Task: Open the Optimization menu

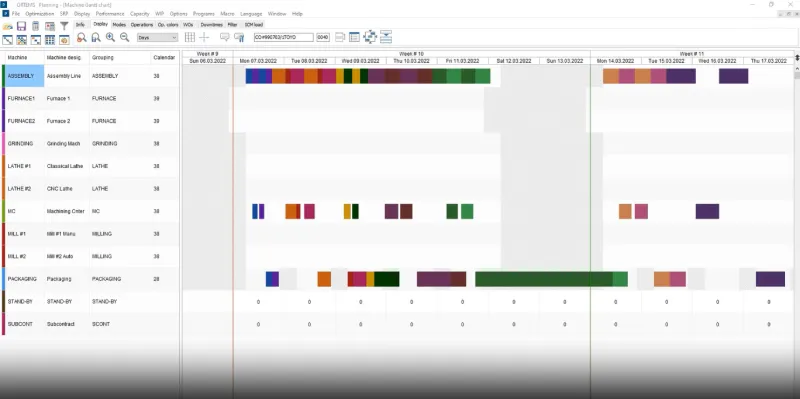Action: click(x=39, y=14)
